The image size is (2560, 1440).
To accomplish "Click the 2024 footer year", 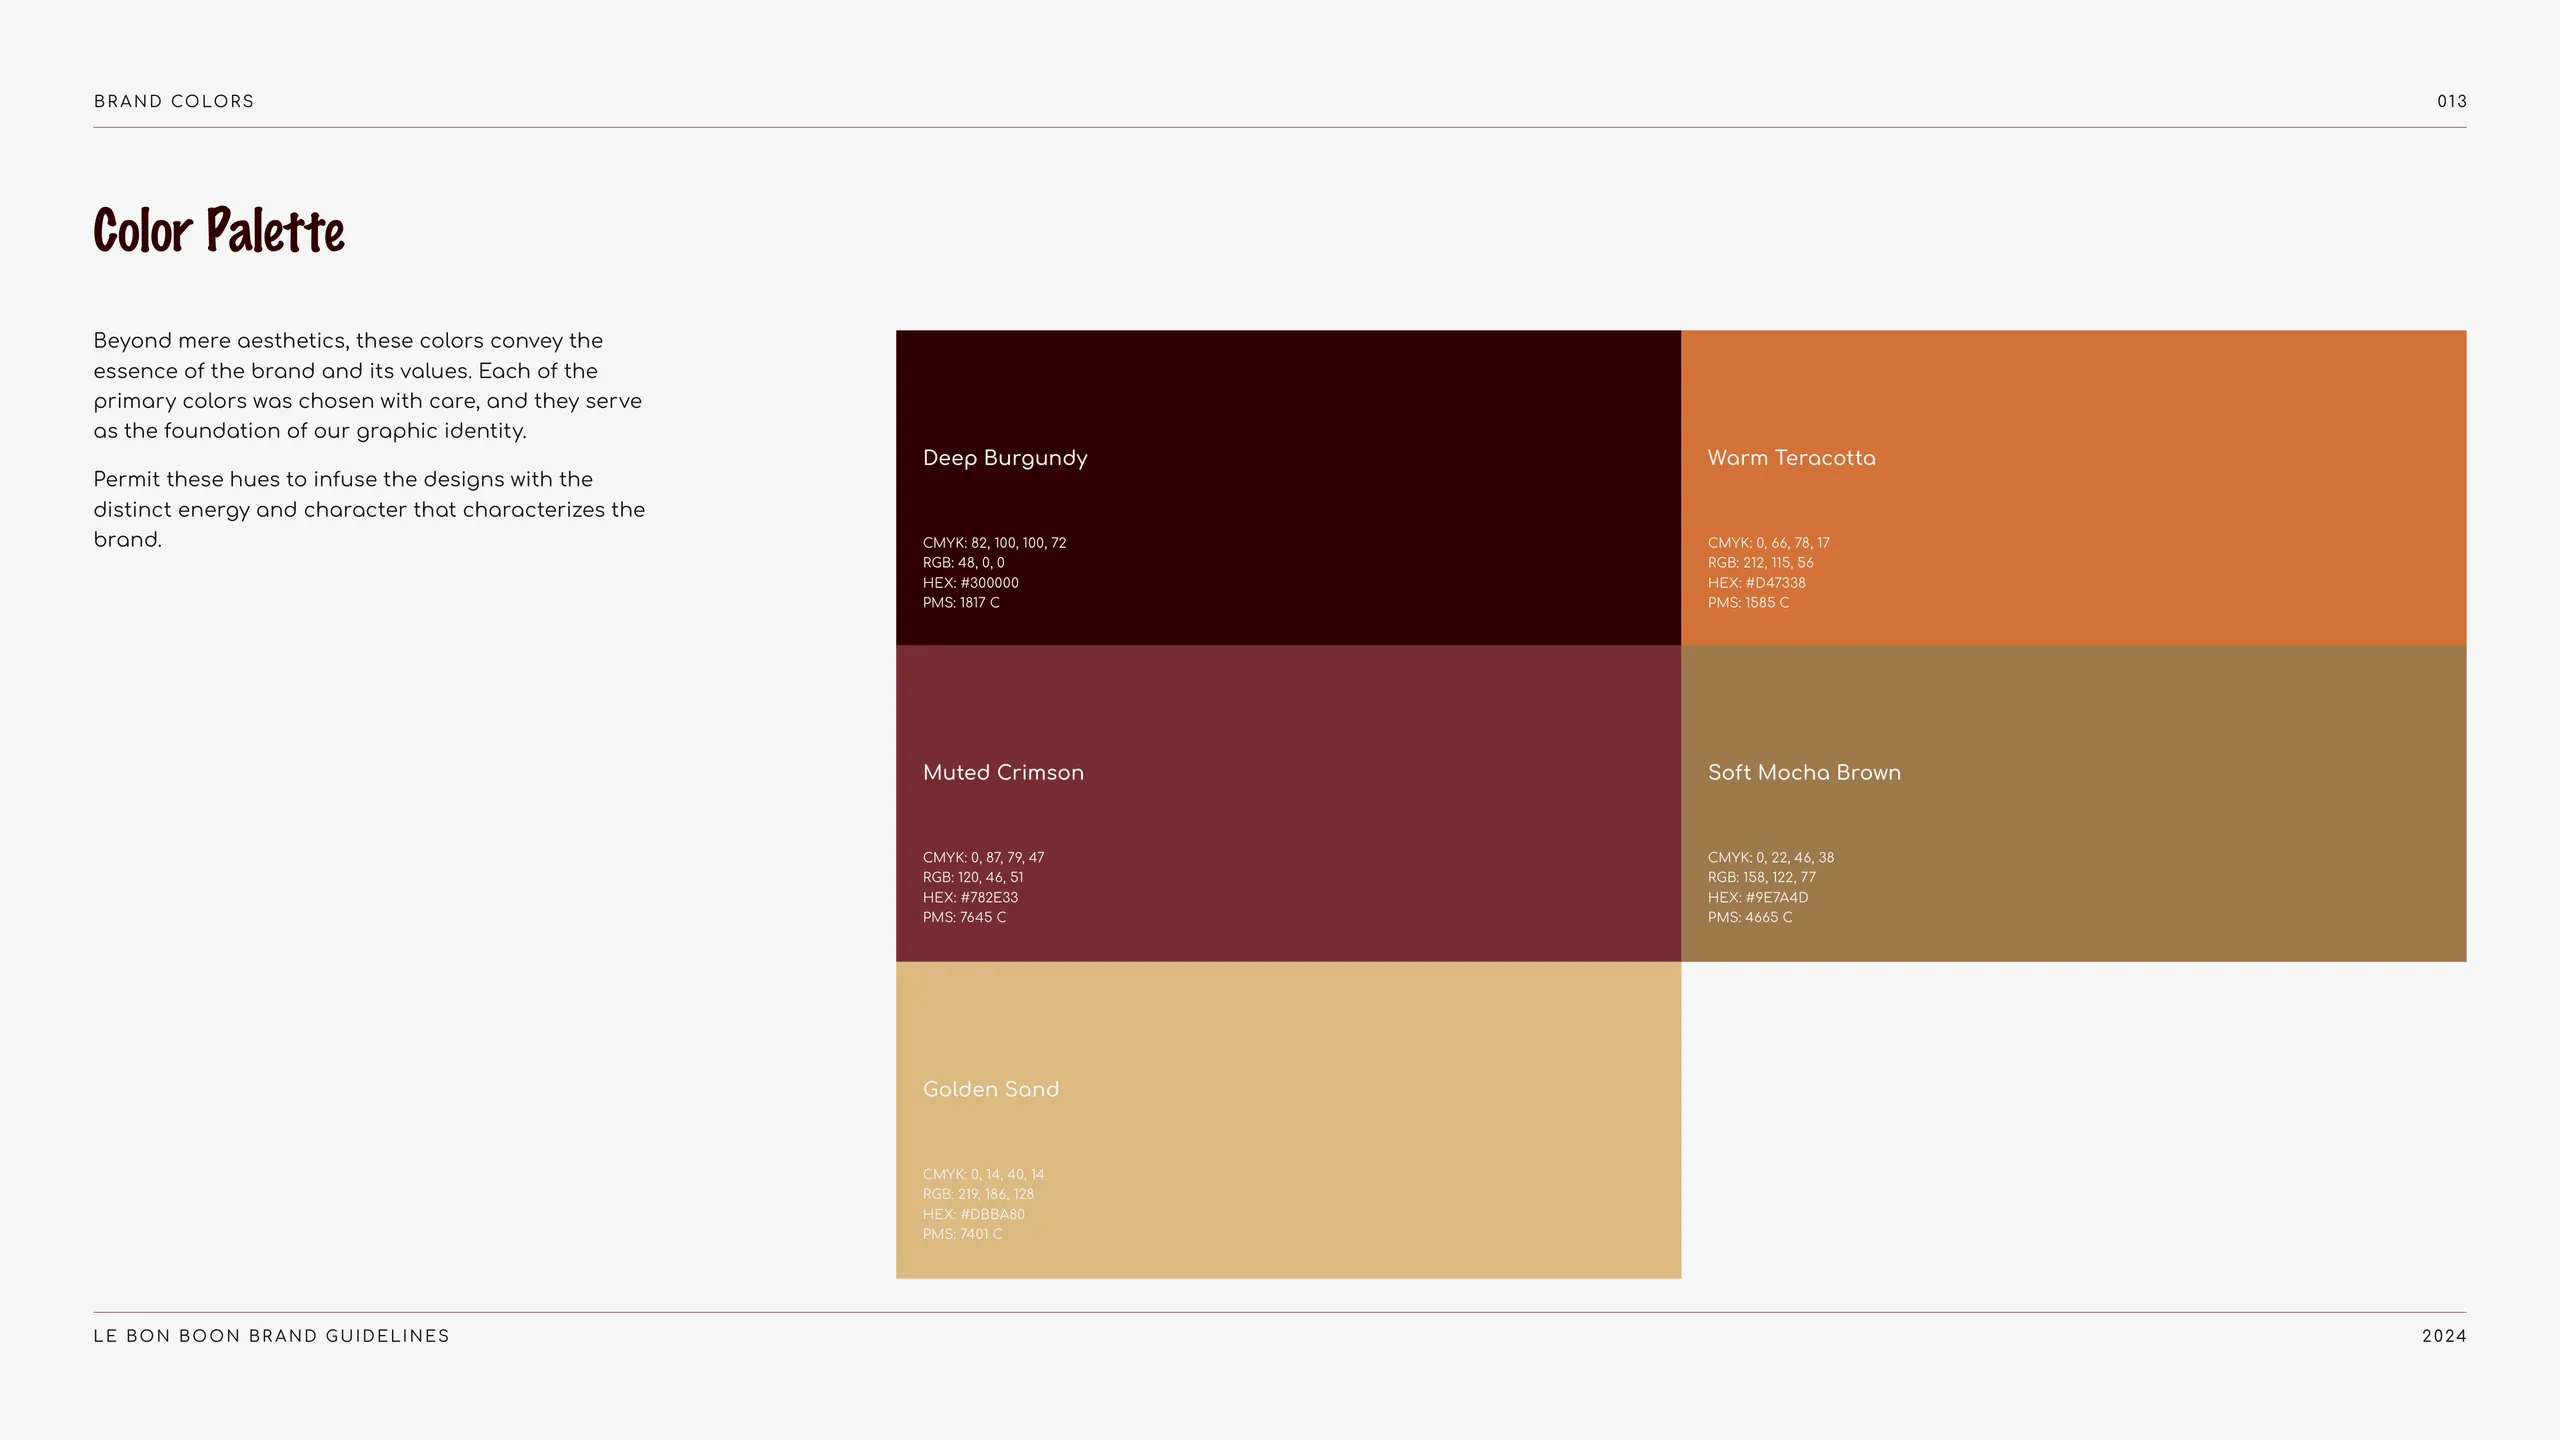I will [x=2444, y=1336].
